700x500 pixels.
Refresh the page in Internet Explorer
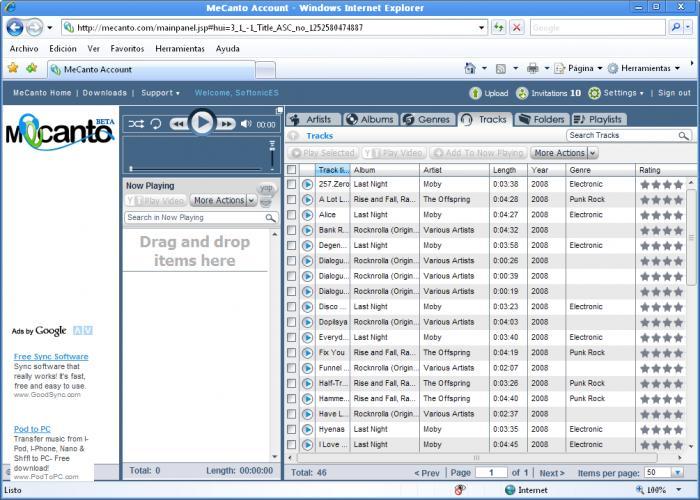tap(499, 28)
